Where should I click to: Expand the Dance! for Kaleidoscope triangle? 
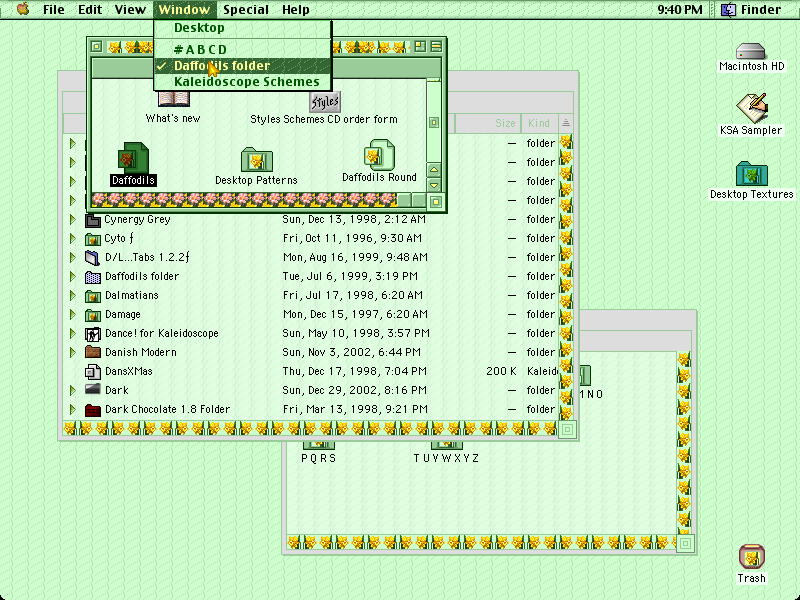72,333
